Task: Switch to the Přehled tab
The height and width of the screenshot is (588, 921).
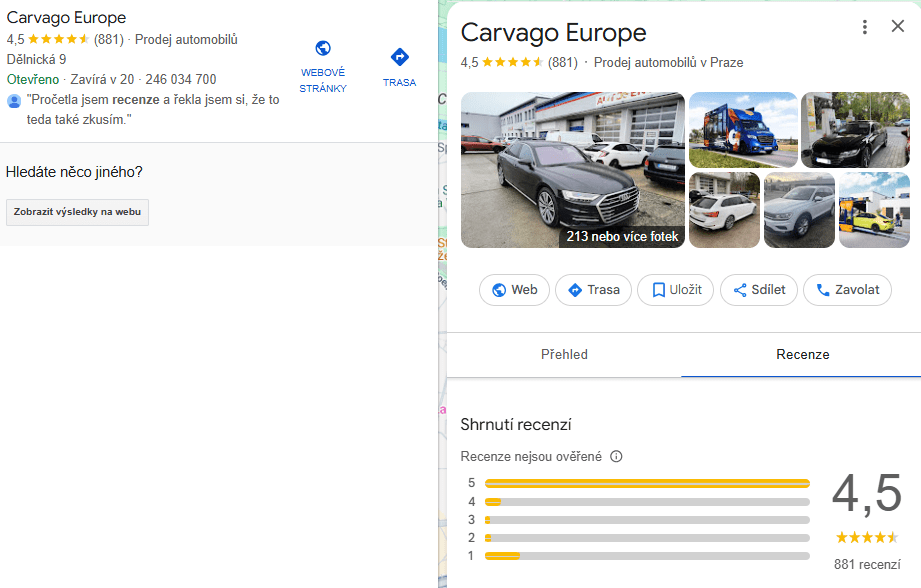Action: 564,355
